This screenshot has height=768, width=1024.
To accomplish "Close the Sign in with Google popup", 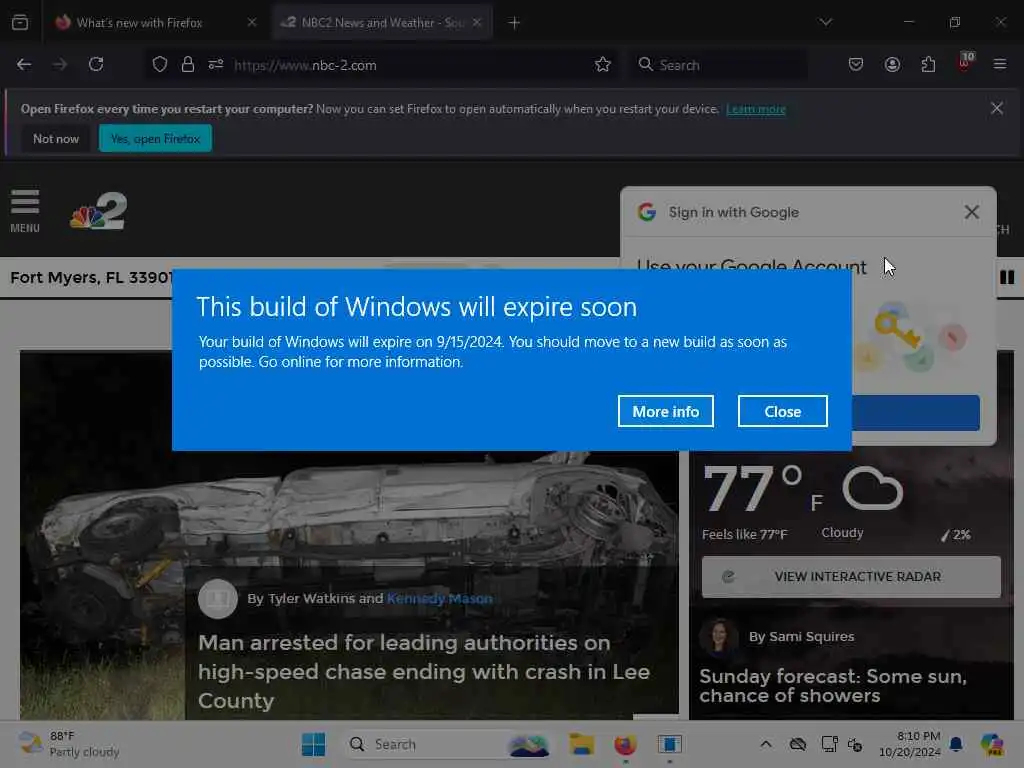I will point(972,212).
